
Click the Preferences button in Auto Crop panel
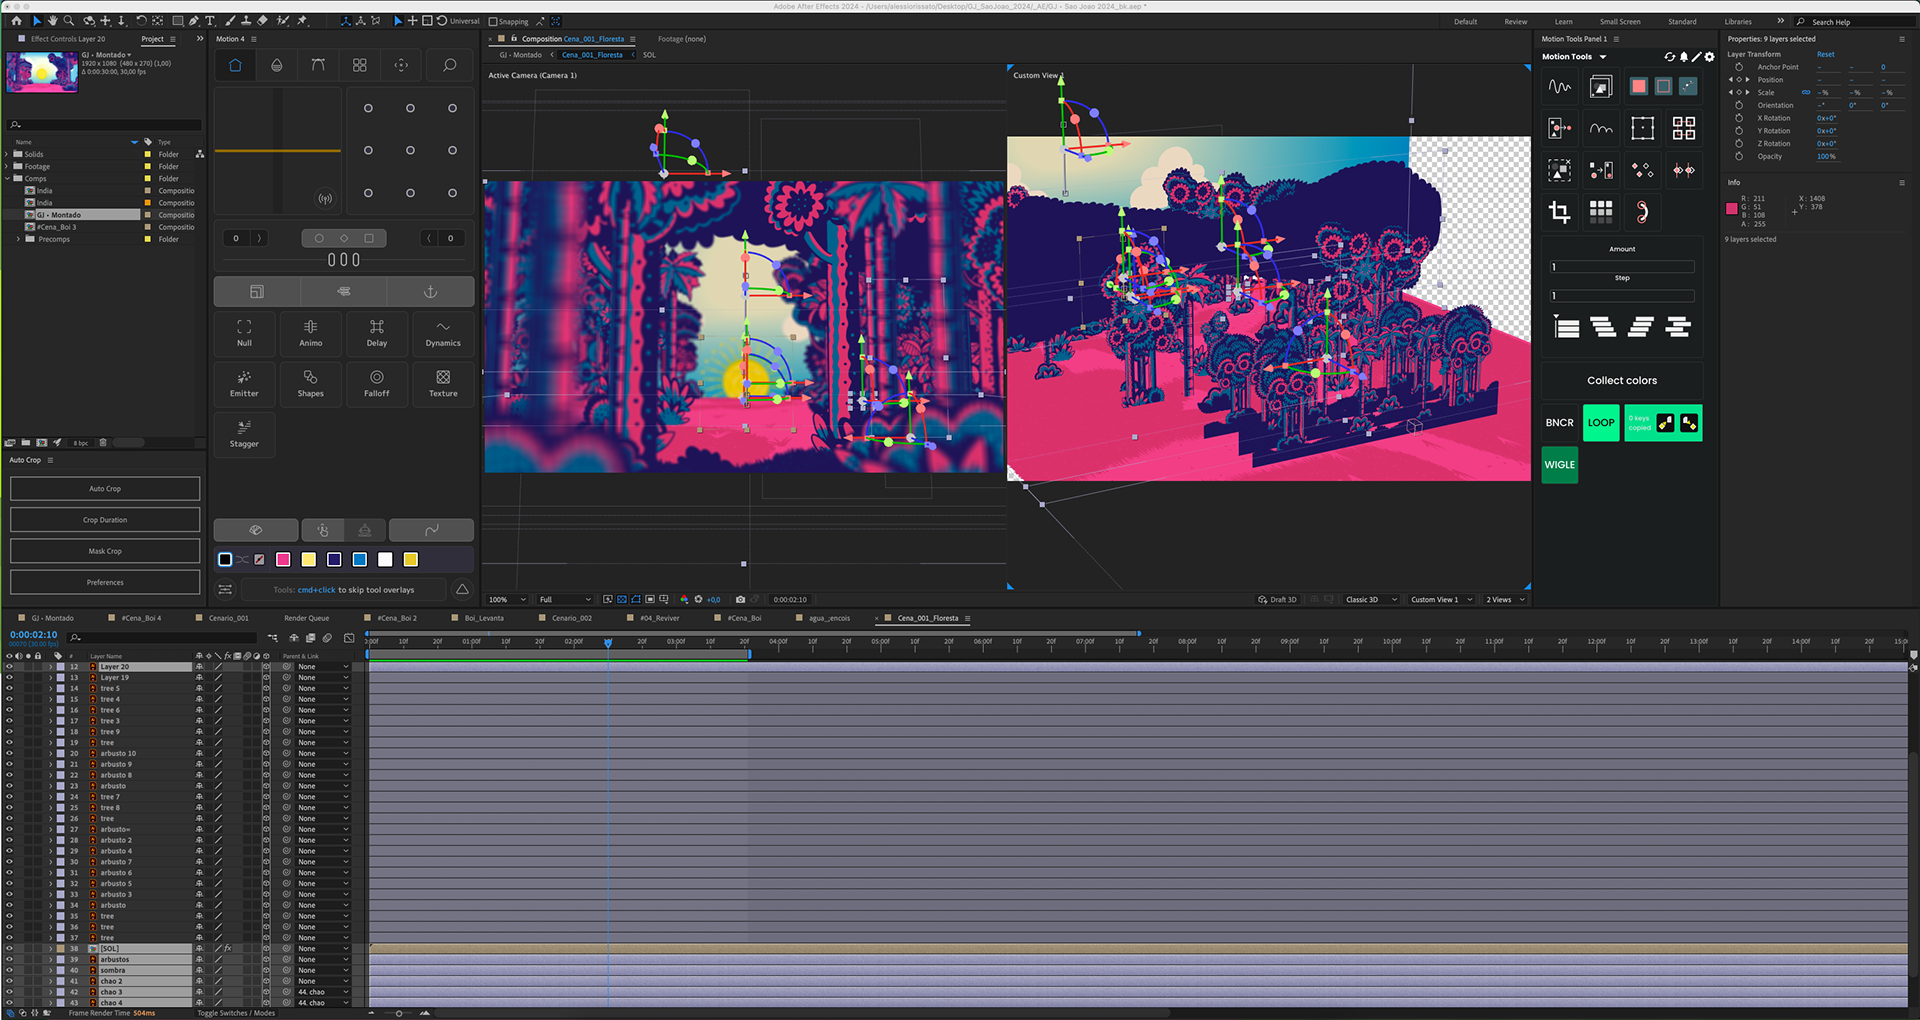coord(105,582)
